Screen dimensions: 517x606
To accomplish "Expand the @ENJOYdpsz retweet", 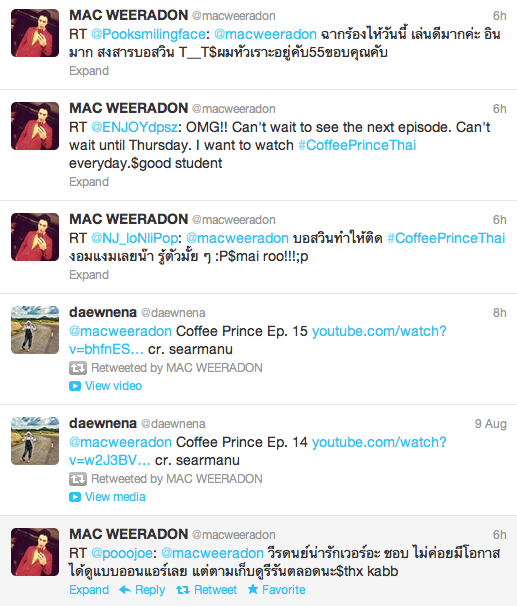I will 89,182.
